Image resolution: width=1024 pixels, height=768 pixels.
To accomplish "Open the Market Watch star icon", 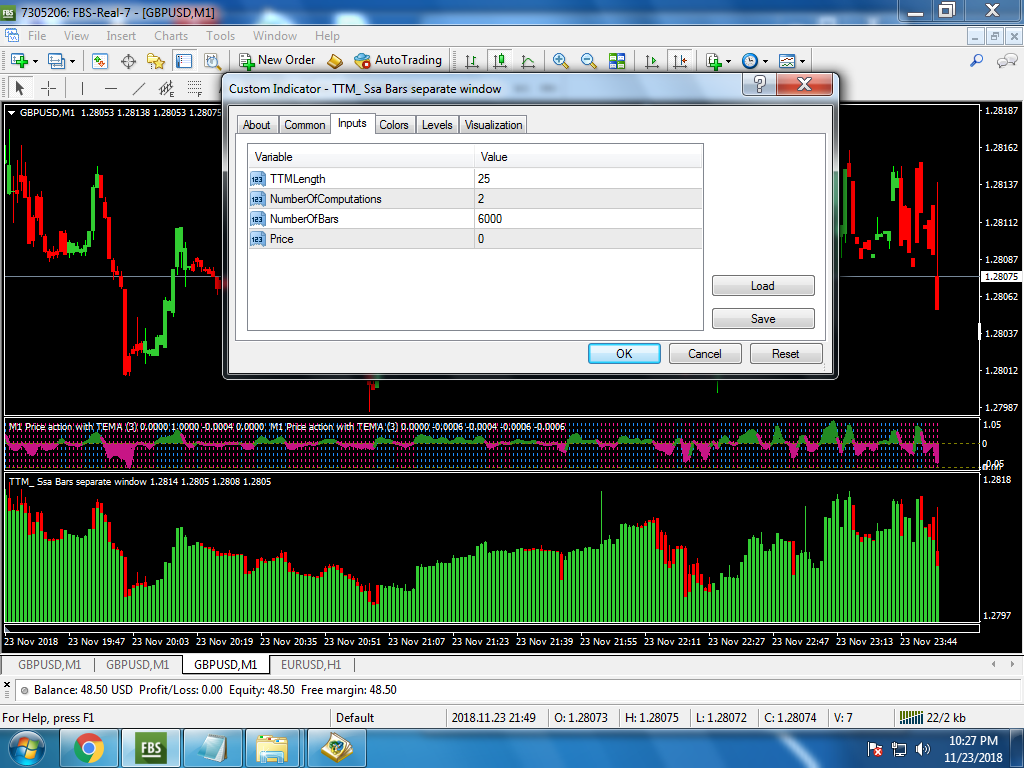I will coord(156,61).
